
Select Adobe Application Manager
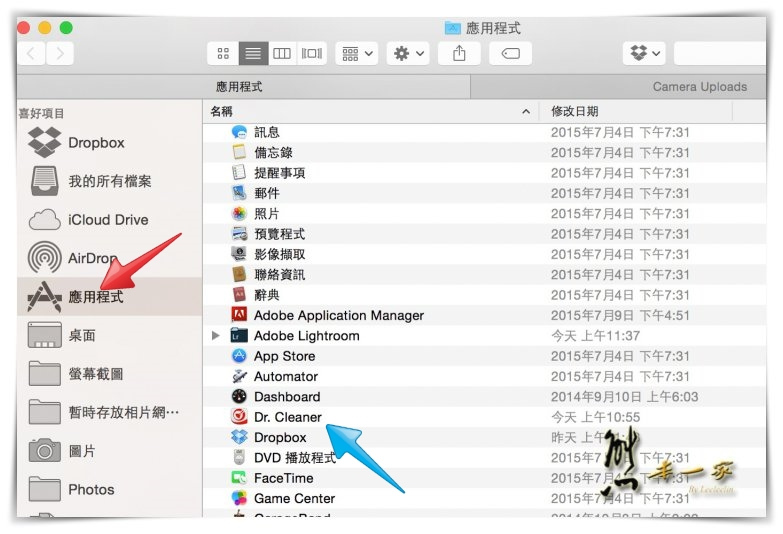point(484,315)
